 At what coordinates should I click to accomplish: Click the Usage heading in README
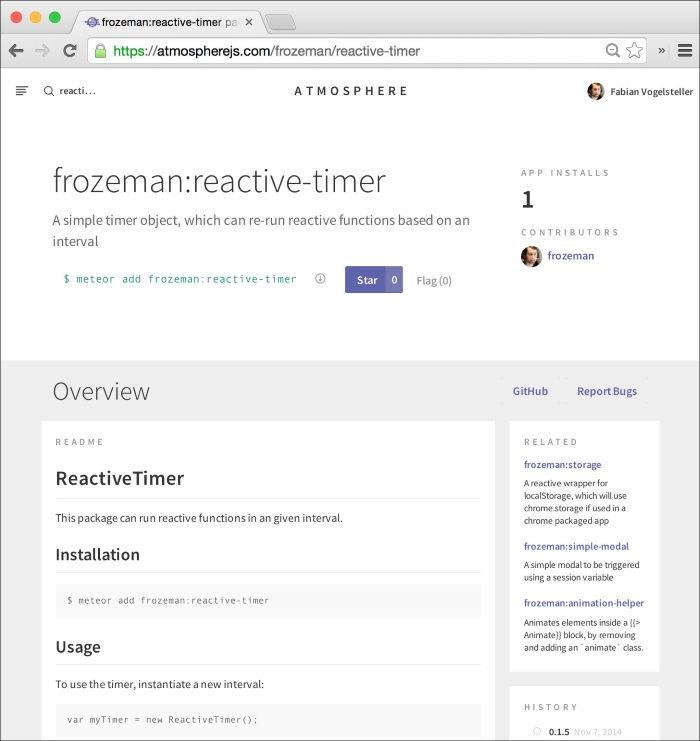click(78, 647)
